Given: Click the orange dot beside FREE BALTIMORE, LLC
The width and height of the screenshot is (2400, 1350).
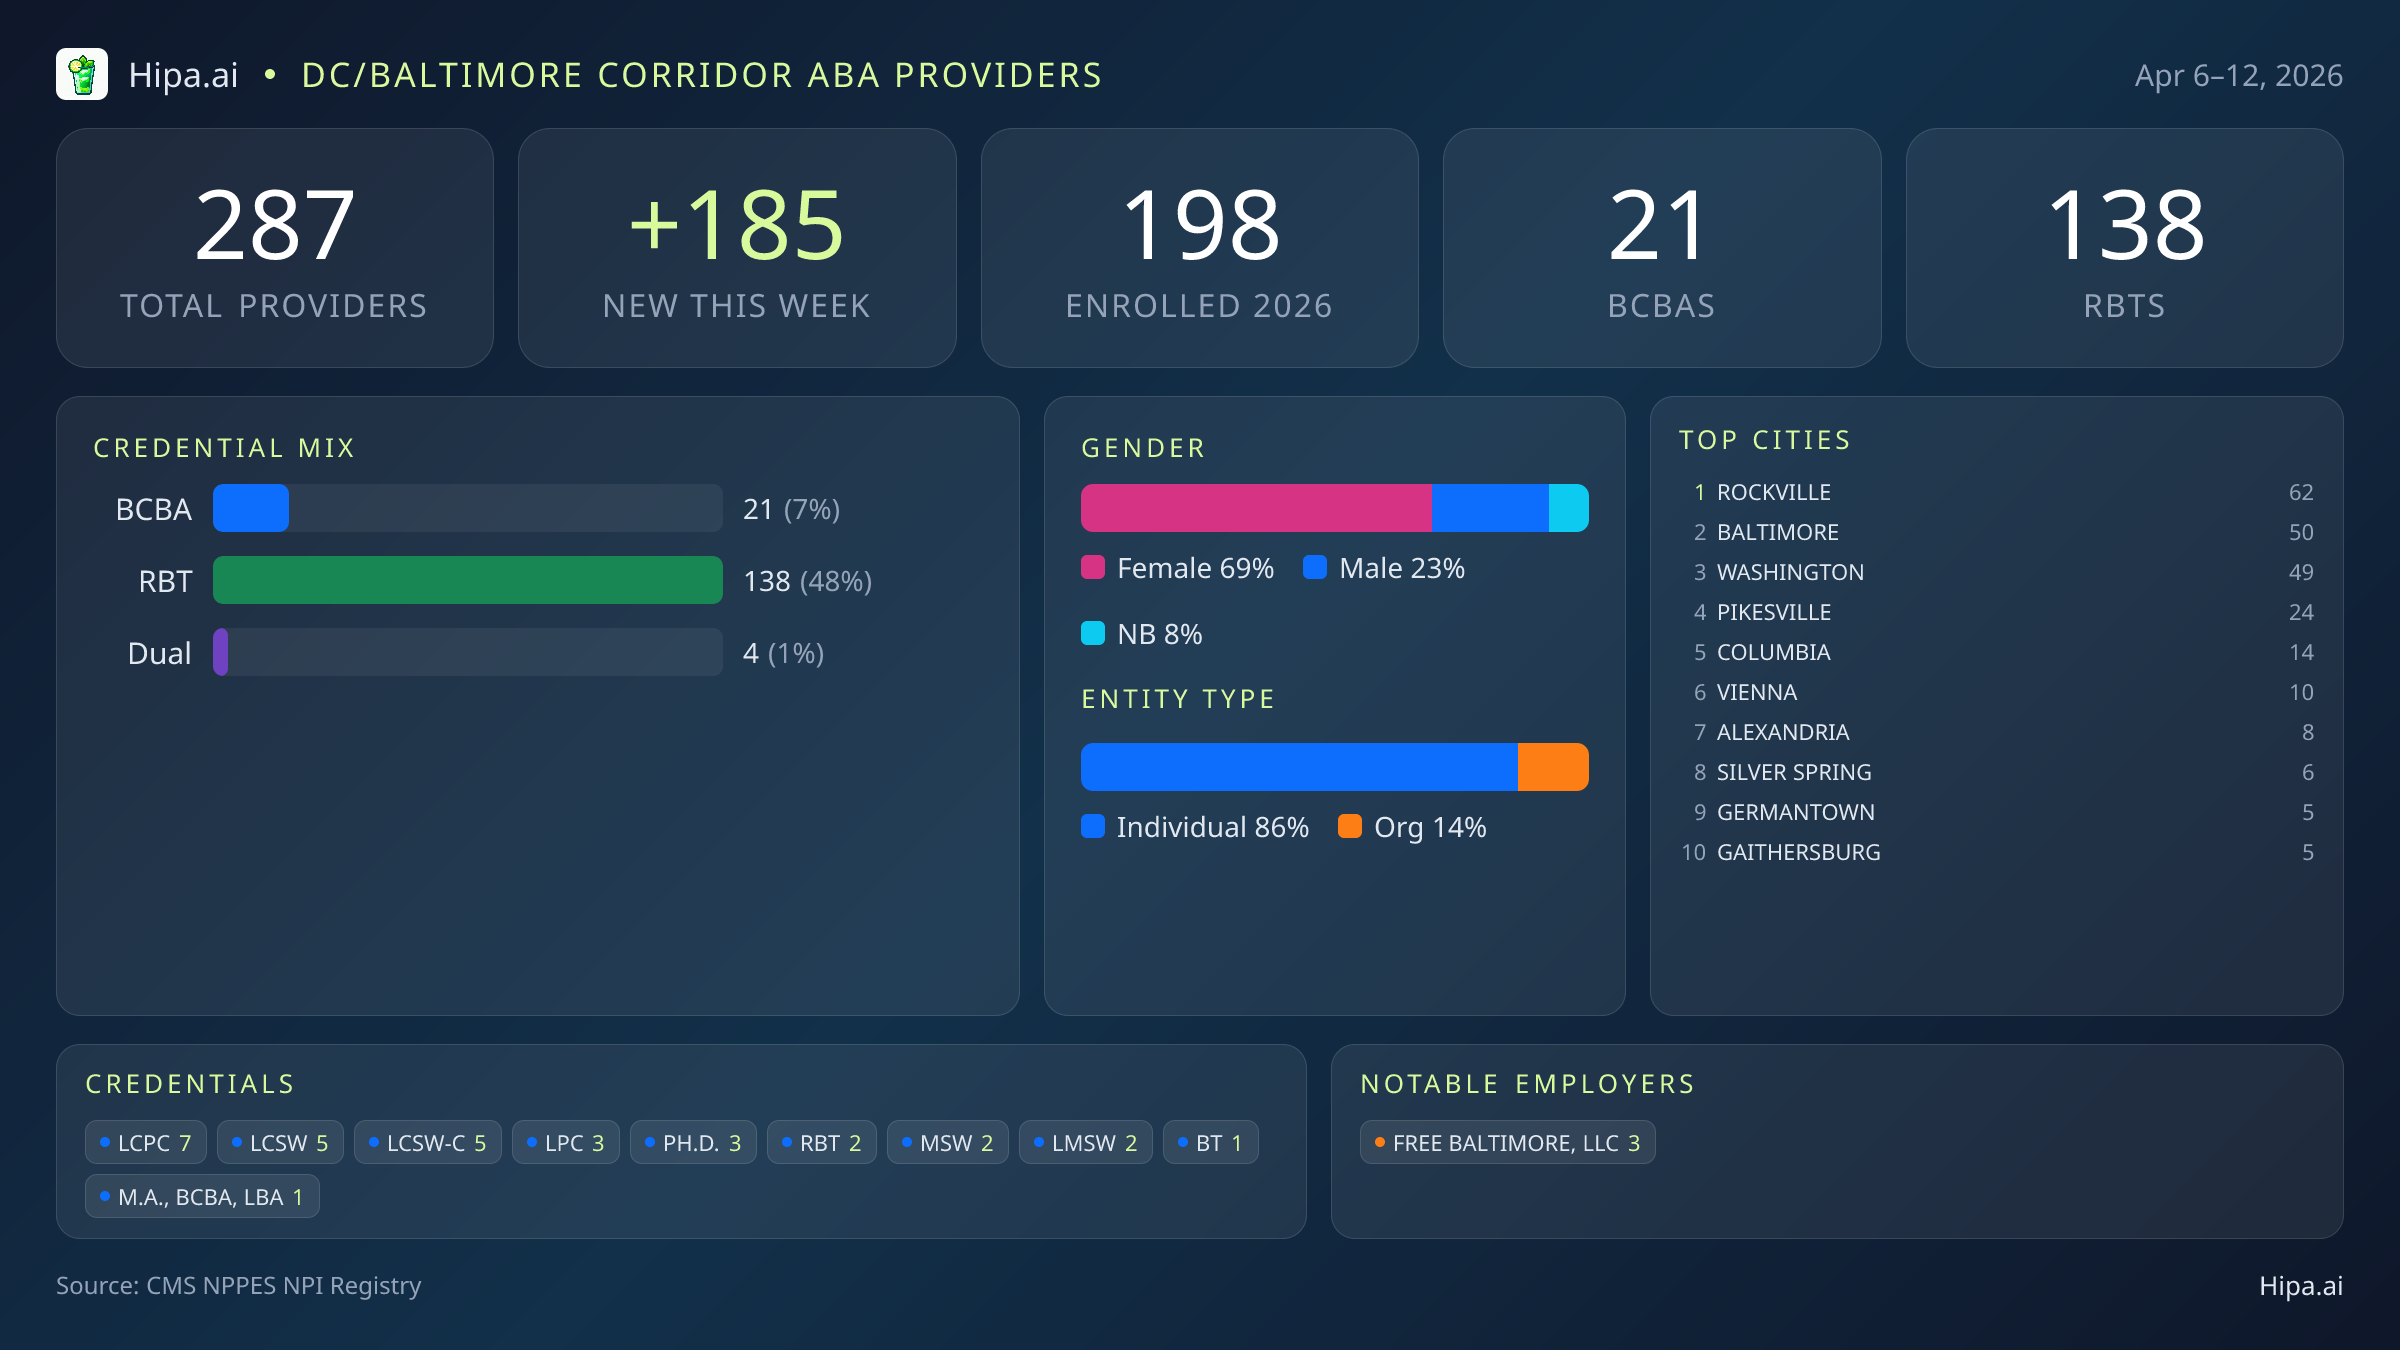Looking at the screenshot, I should [x=1380, y=1142].
